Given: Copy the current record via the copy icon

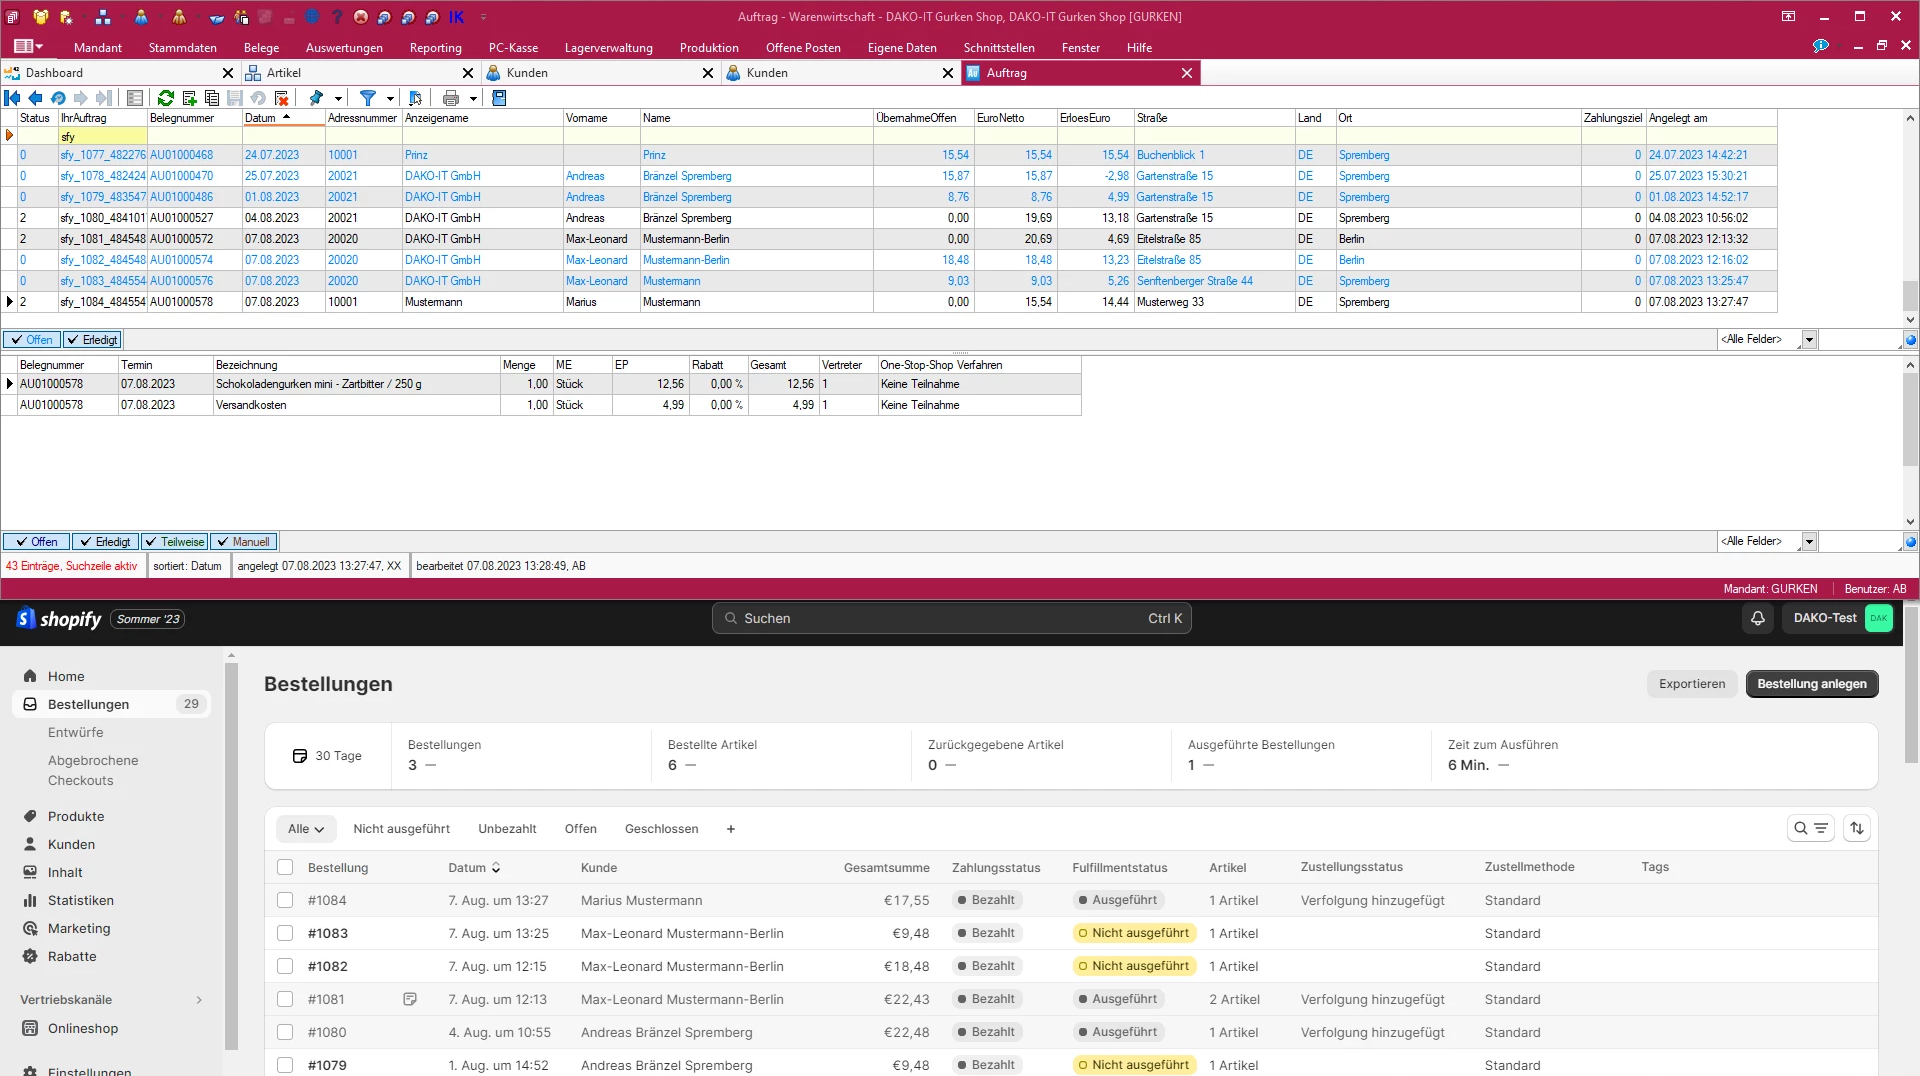Looking at the screenshot, I should coord(211,98).
